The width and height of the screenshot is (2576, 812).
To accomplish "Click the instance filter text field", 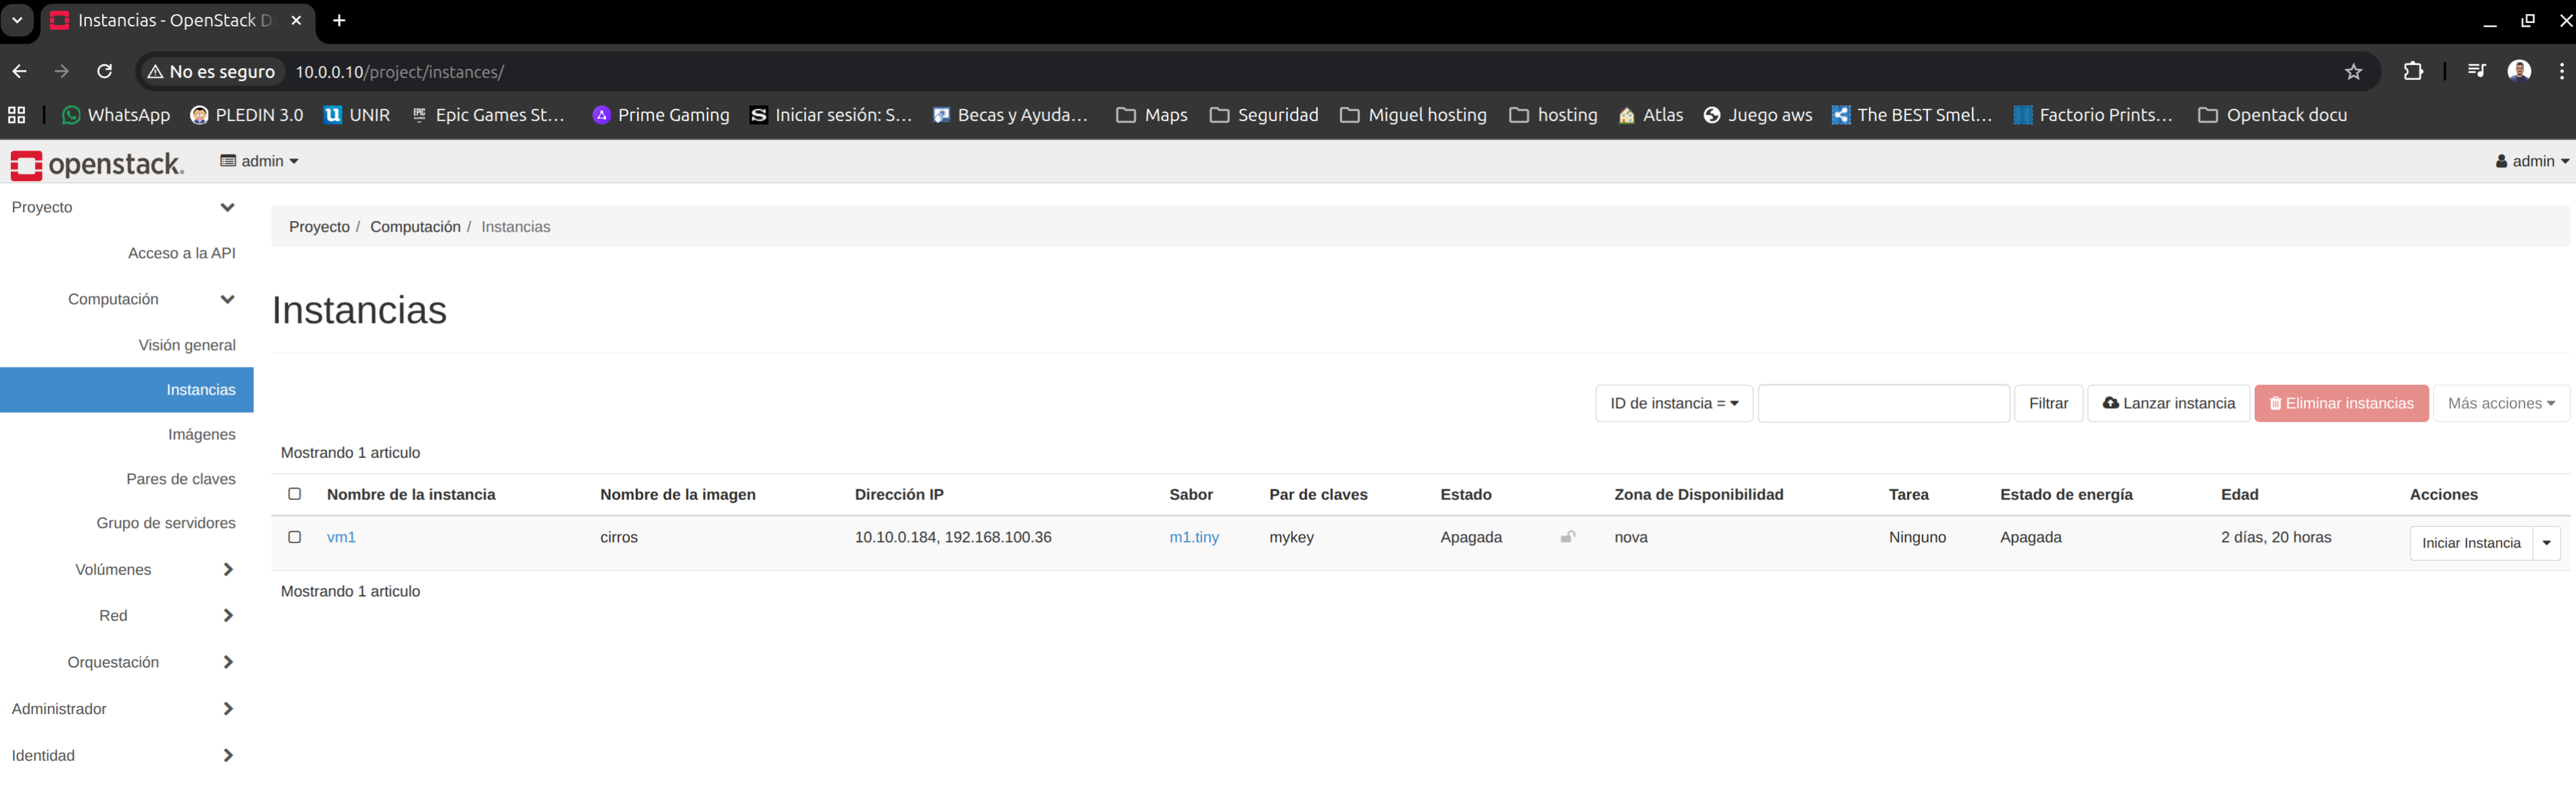I will tap(1883, 404).
